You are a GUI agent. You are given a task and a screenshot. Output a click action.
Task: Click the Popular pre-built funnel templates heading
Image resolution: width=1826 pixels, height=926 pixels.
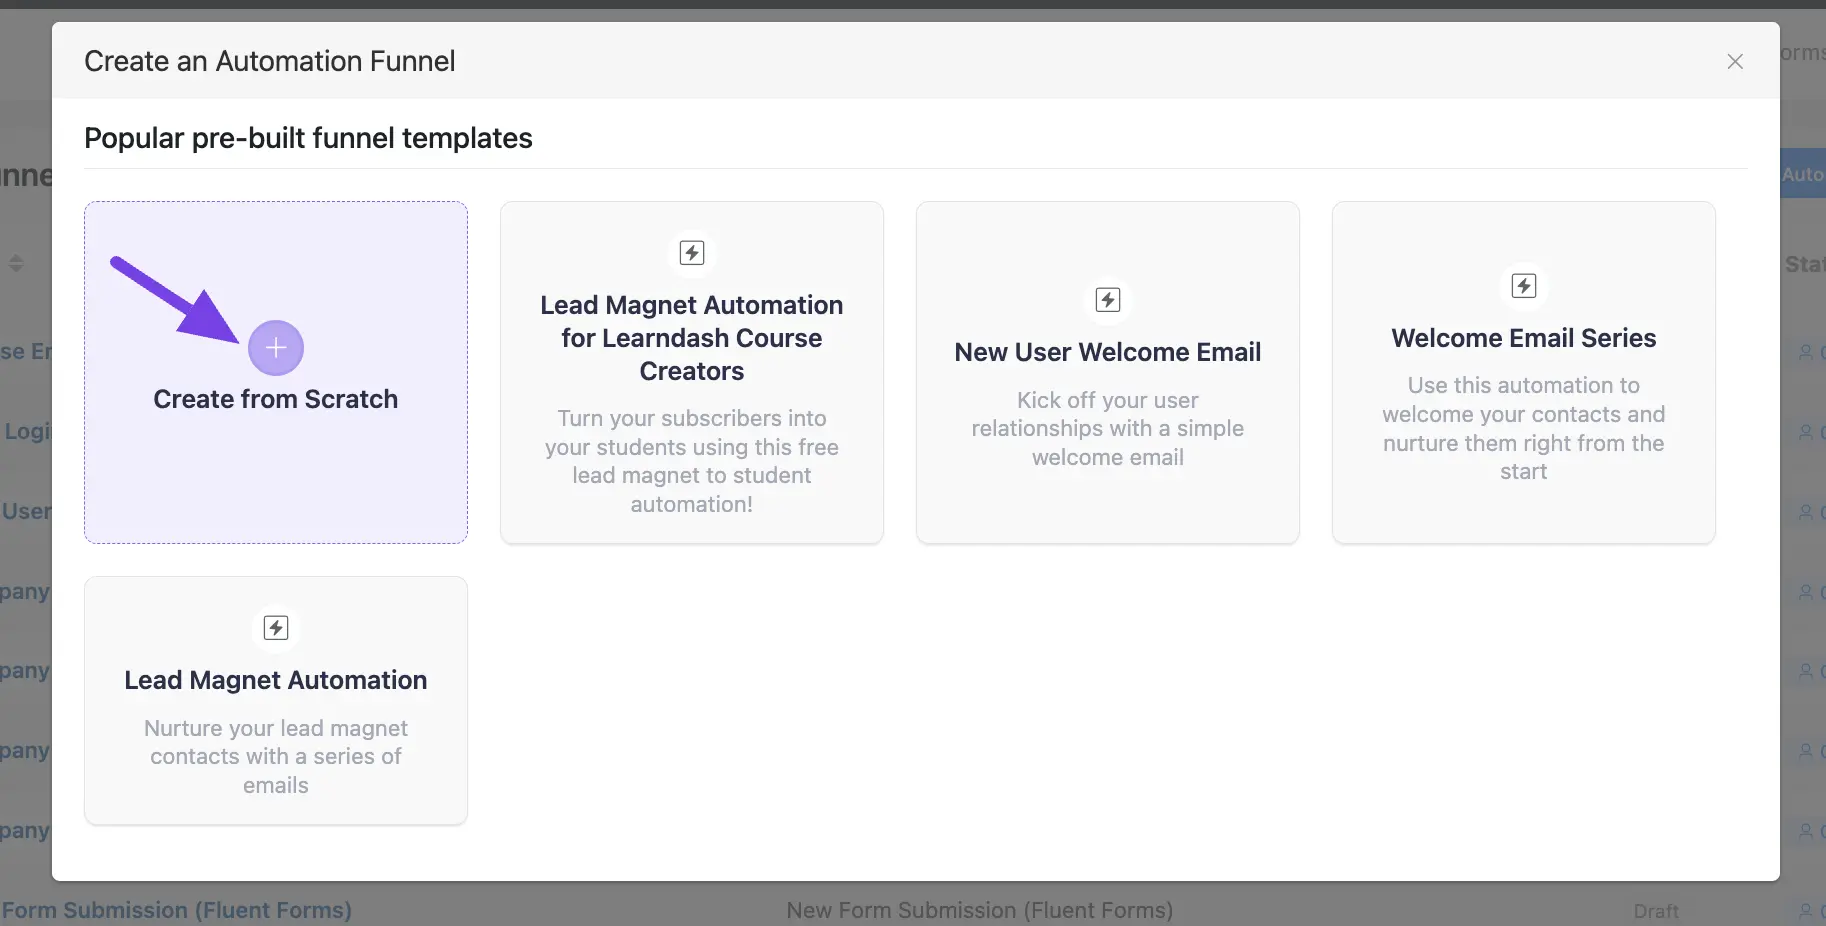click(308, 138)
